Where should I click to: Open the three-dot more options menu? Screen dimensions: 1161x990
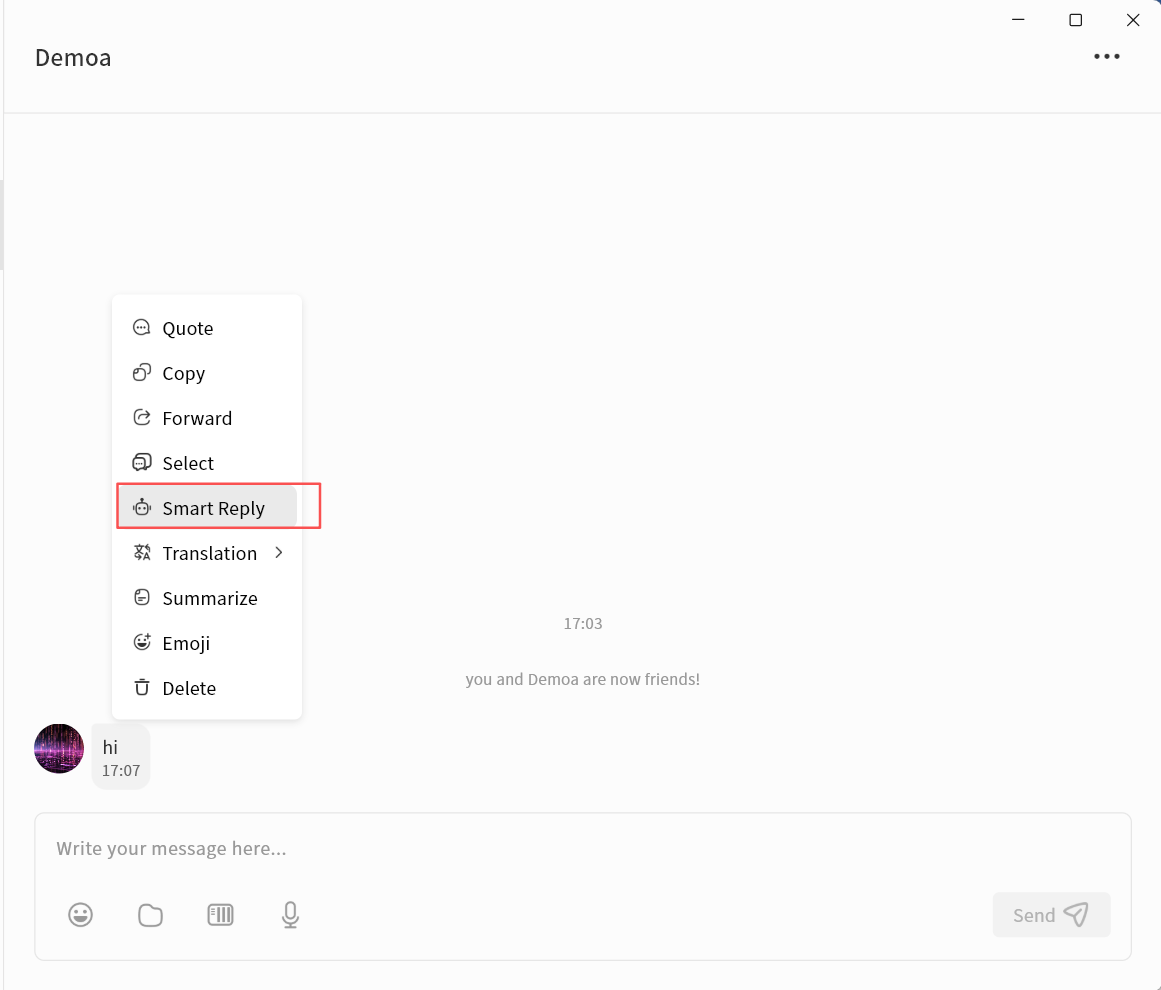coord(1106,57)
